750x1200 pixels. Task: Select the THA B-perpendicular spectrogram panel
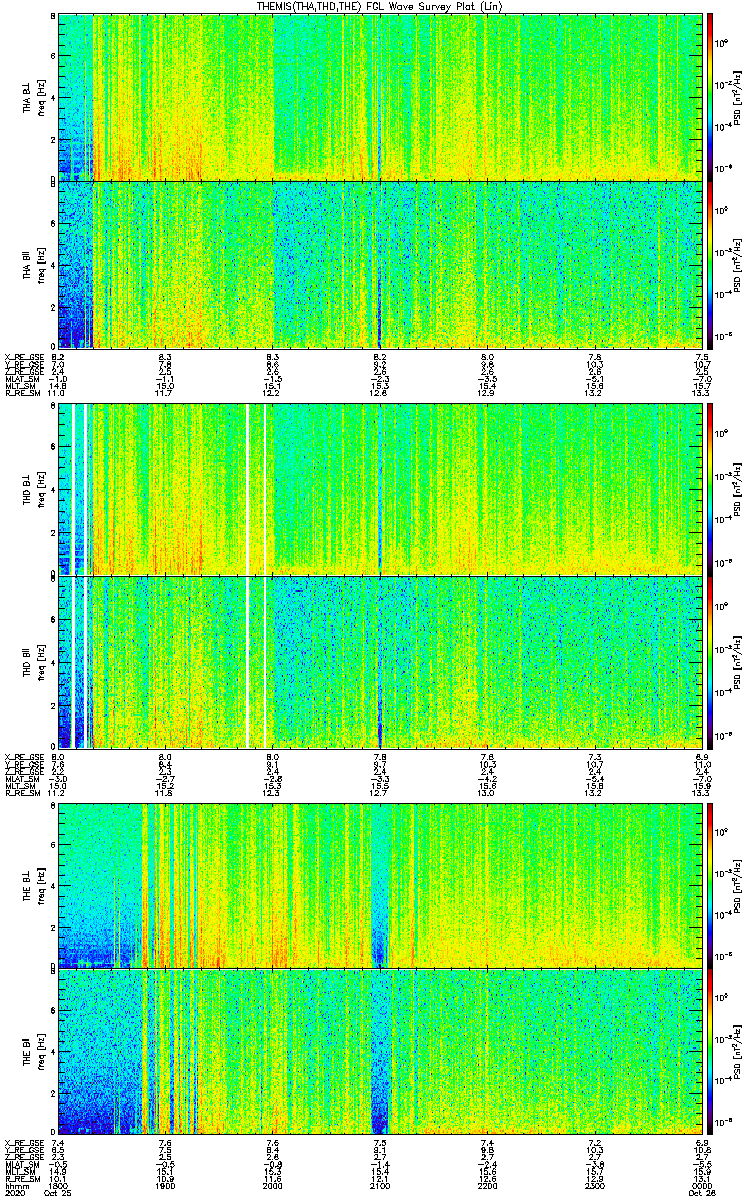pyautogui.click(x=380, y=97)
